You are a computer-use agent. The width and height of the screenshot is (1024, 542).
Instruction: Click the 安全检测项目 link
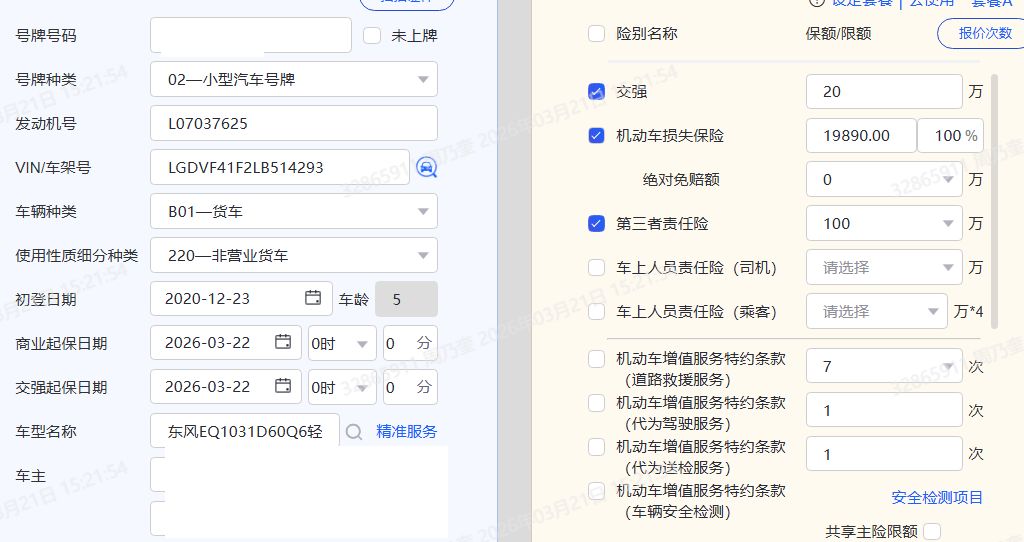tap(937, 497)
